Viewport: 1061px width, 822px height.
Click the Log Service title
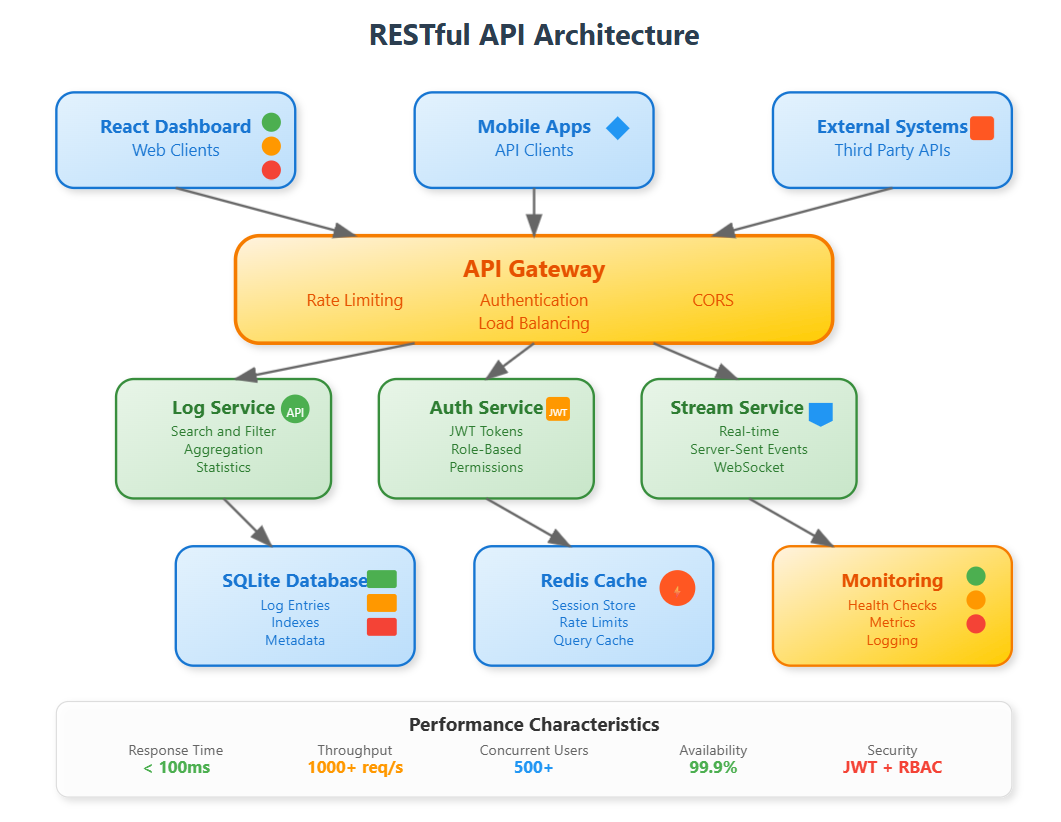click(x=223, y=407)
